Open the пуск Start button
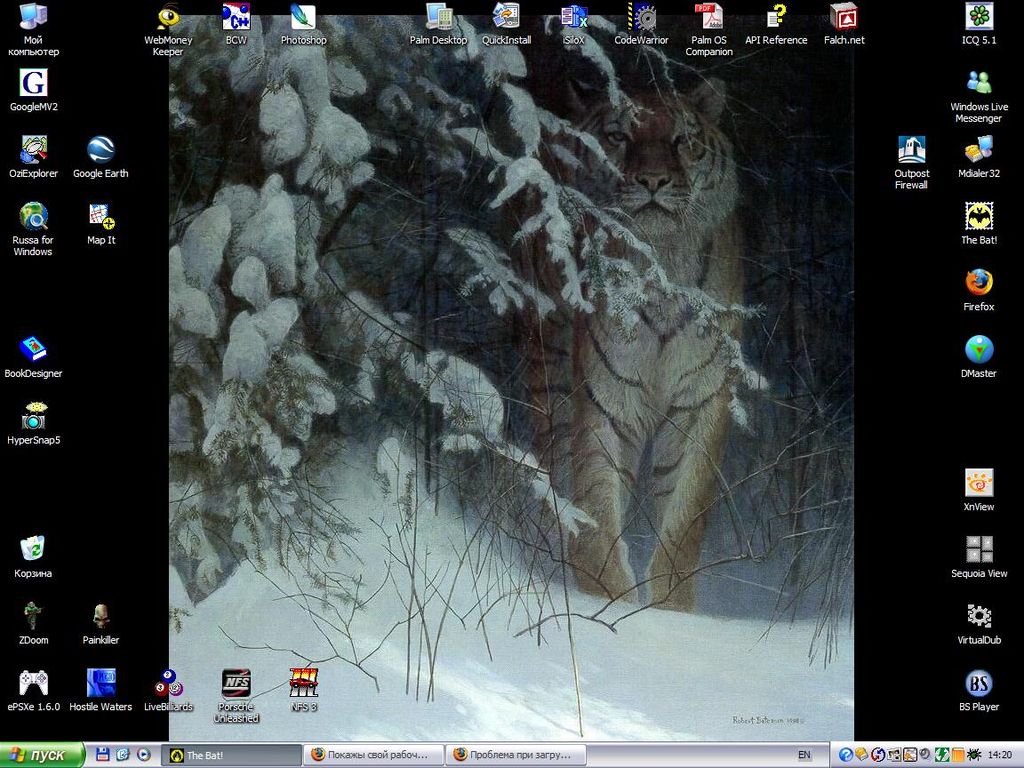 point(41,755)
